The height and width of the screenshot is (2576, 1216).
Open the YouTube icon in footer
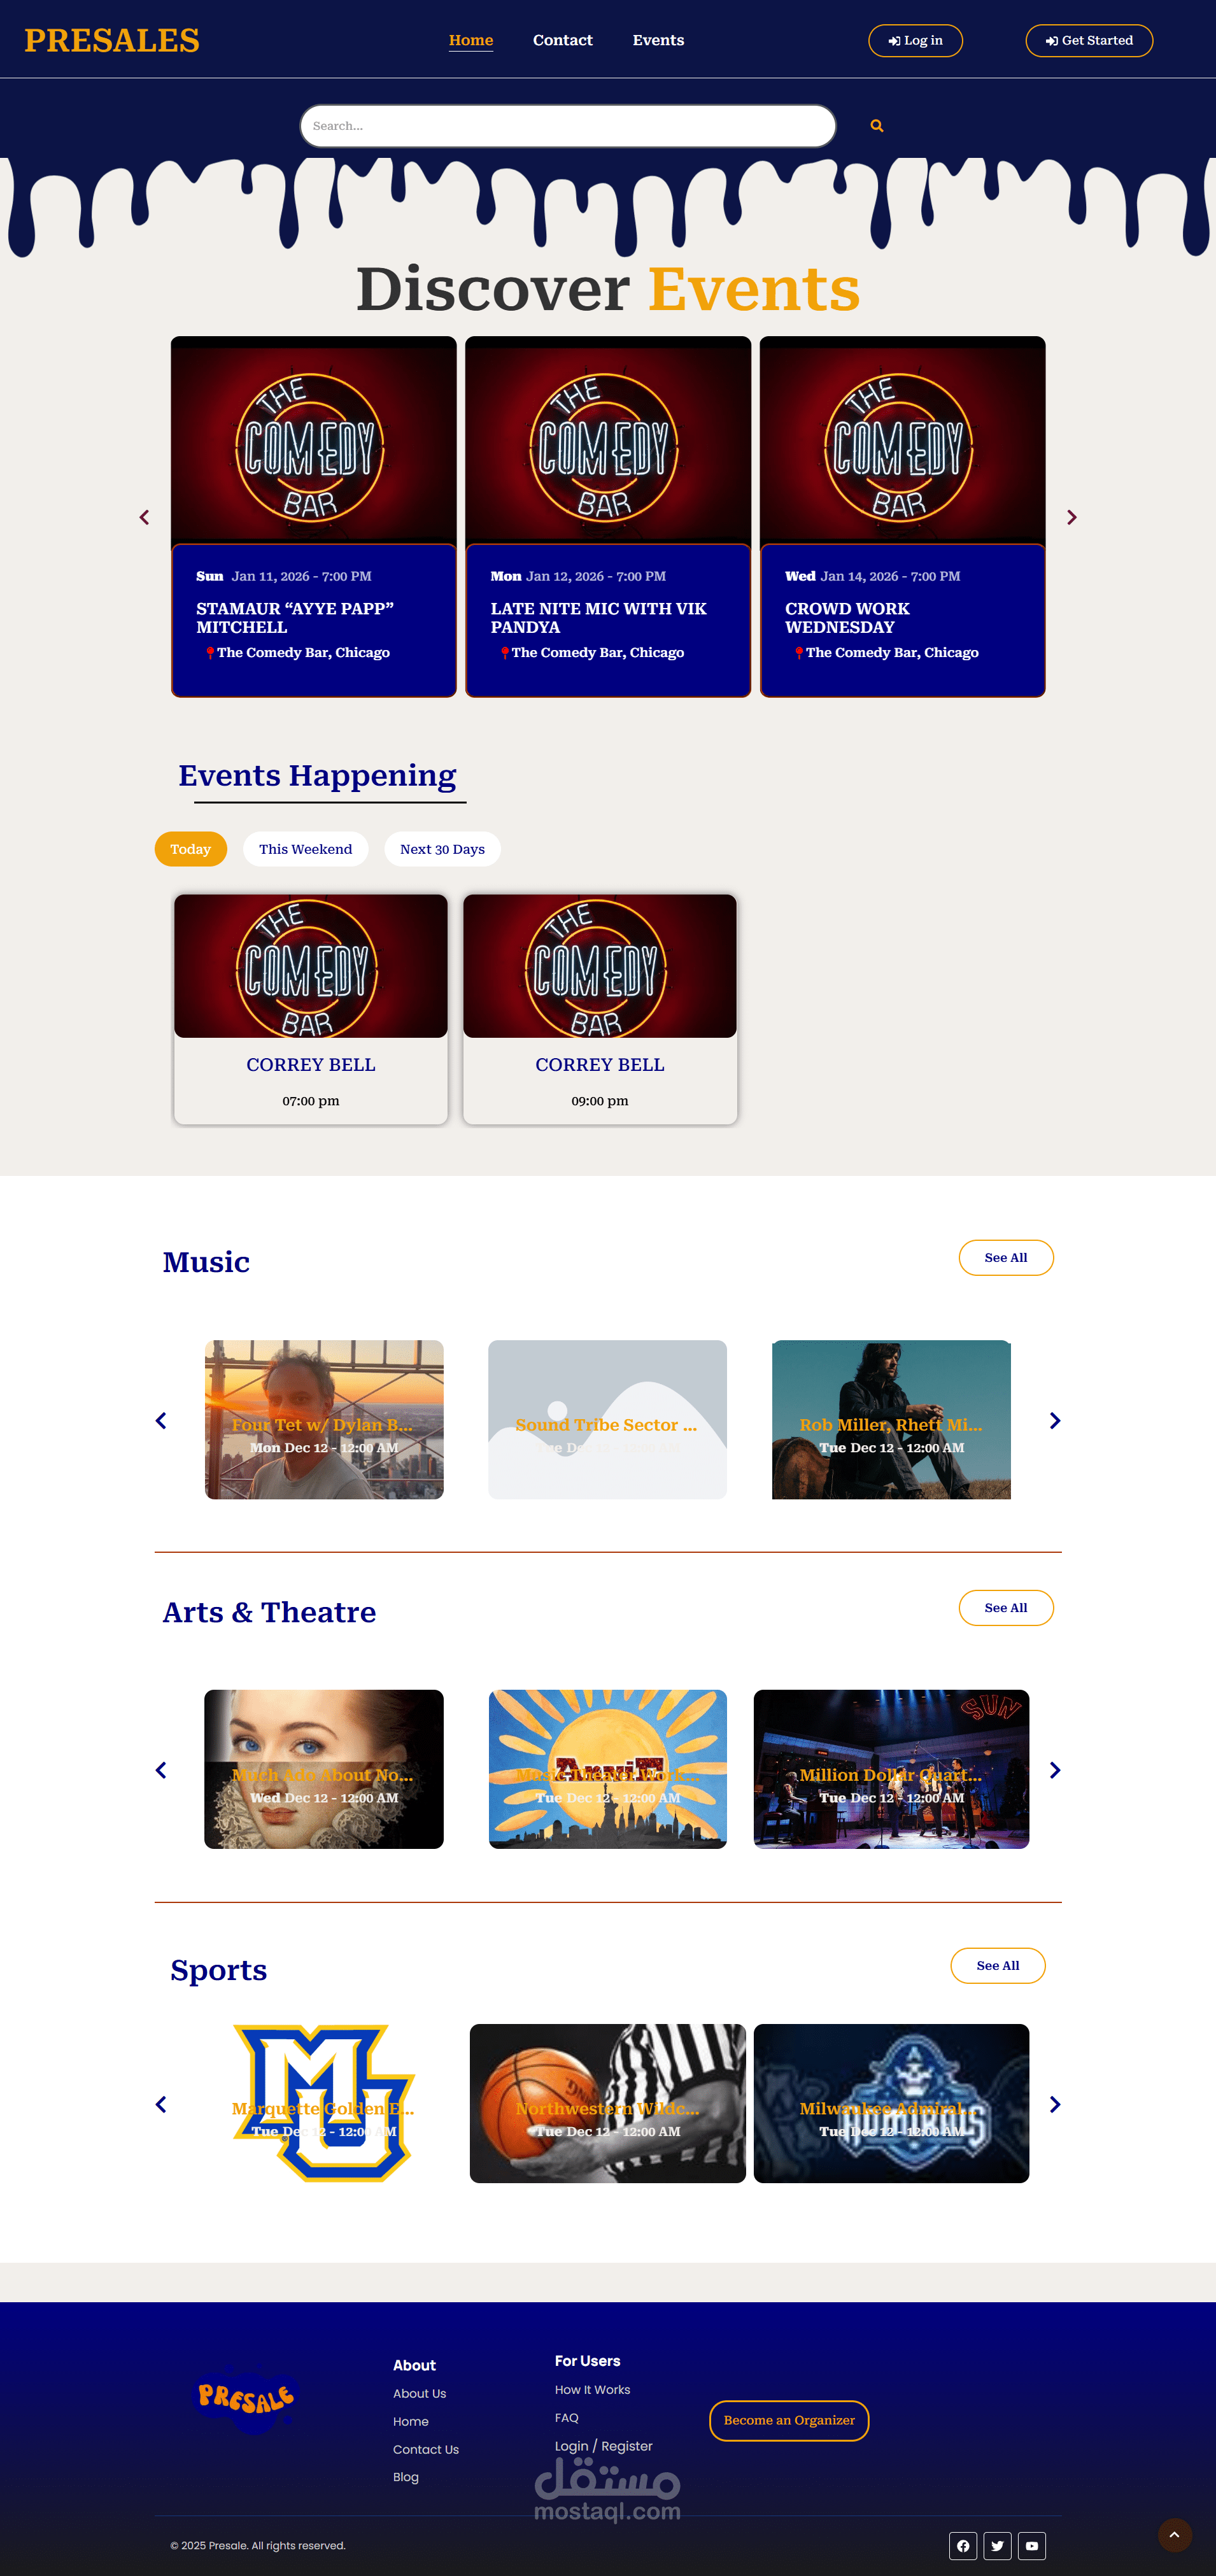(x=1032, y=2545)
